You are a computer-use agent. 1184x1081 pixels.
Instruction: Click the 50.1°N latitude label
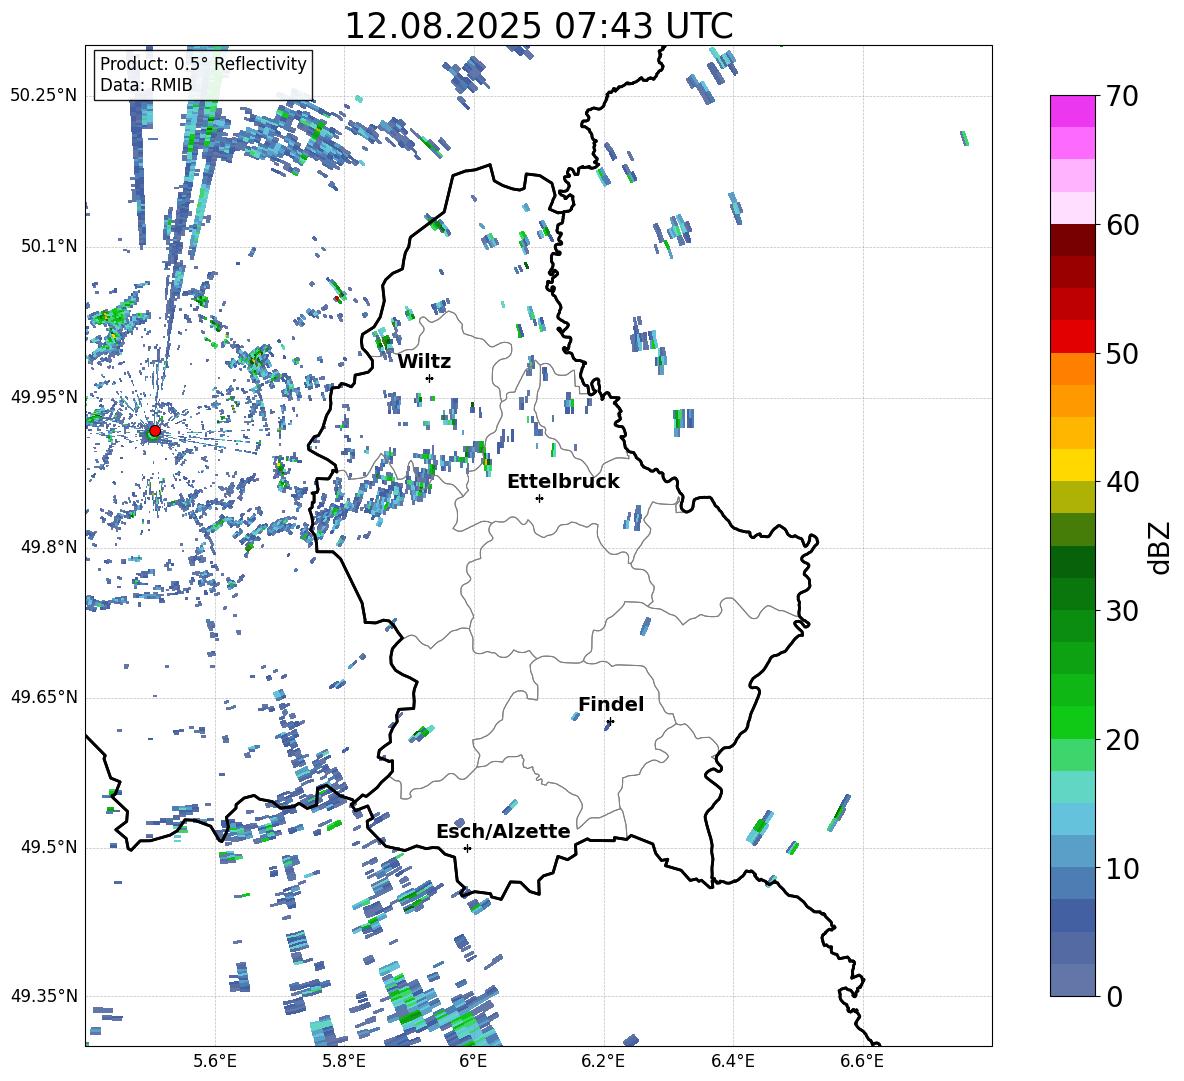pyautogui.click(x=48, y=246)
